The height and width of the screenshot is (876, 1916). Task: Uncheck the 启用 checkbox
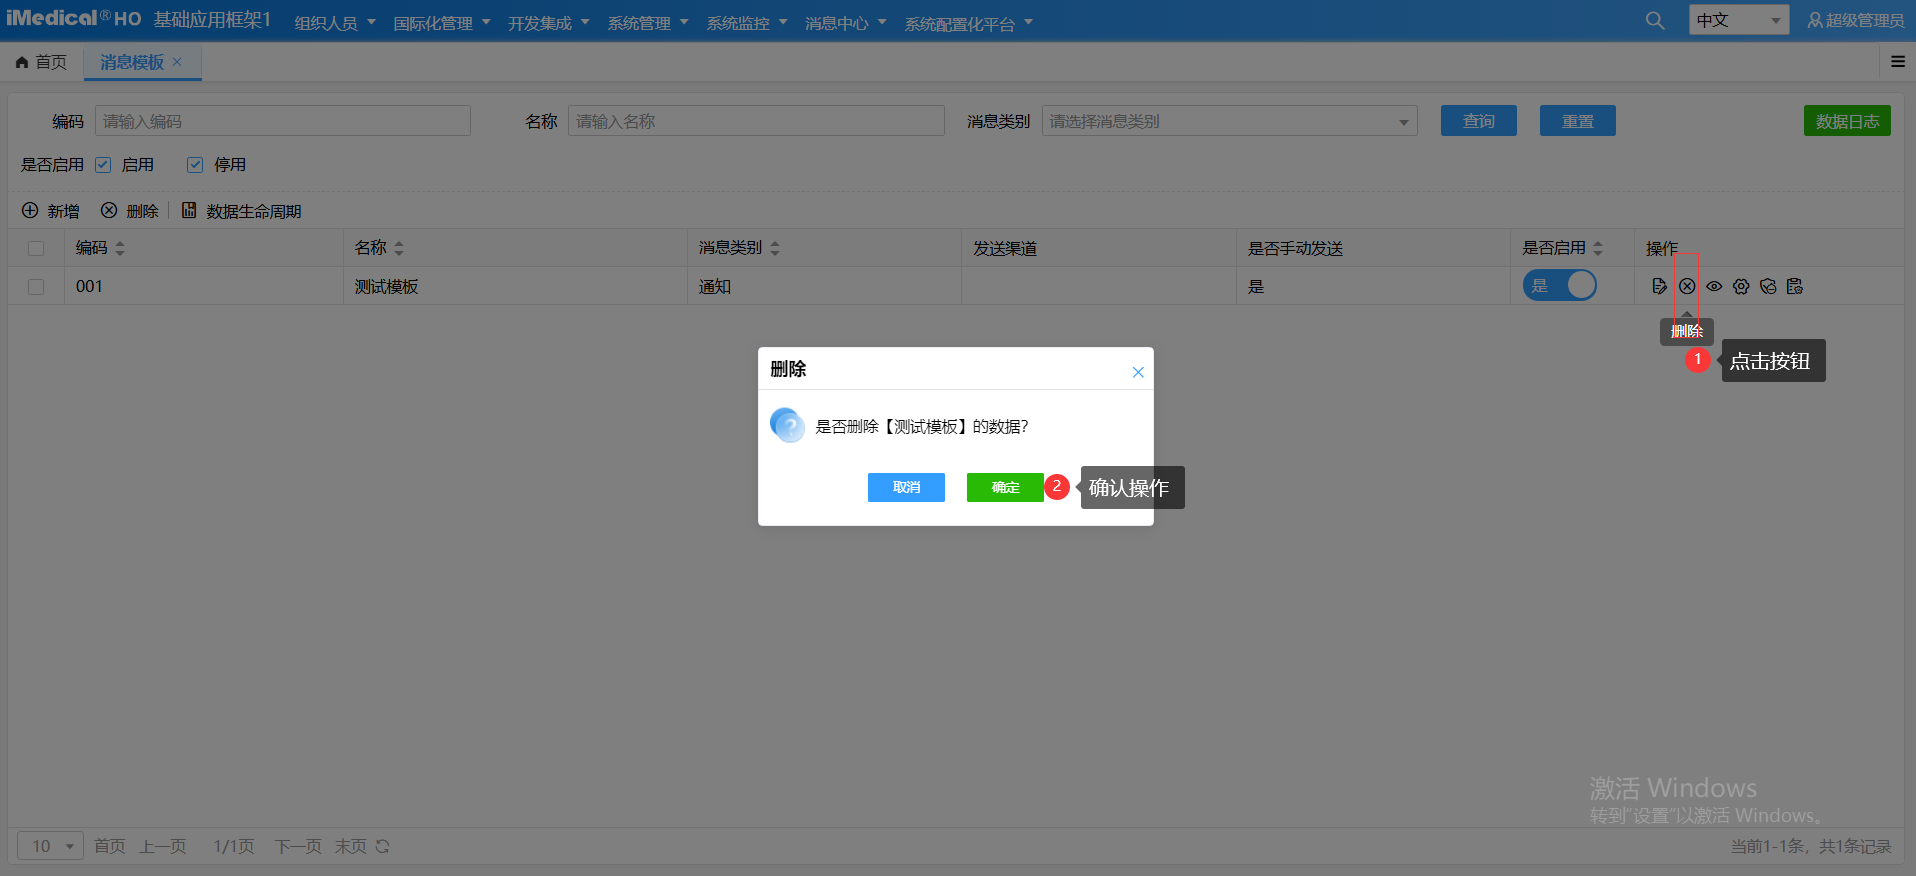point(103,165)
